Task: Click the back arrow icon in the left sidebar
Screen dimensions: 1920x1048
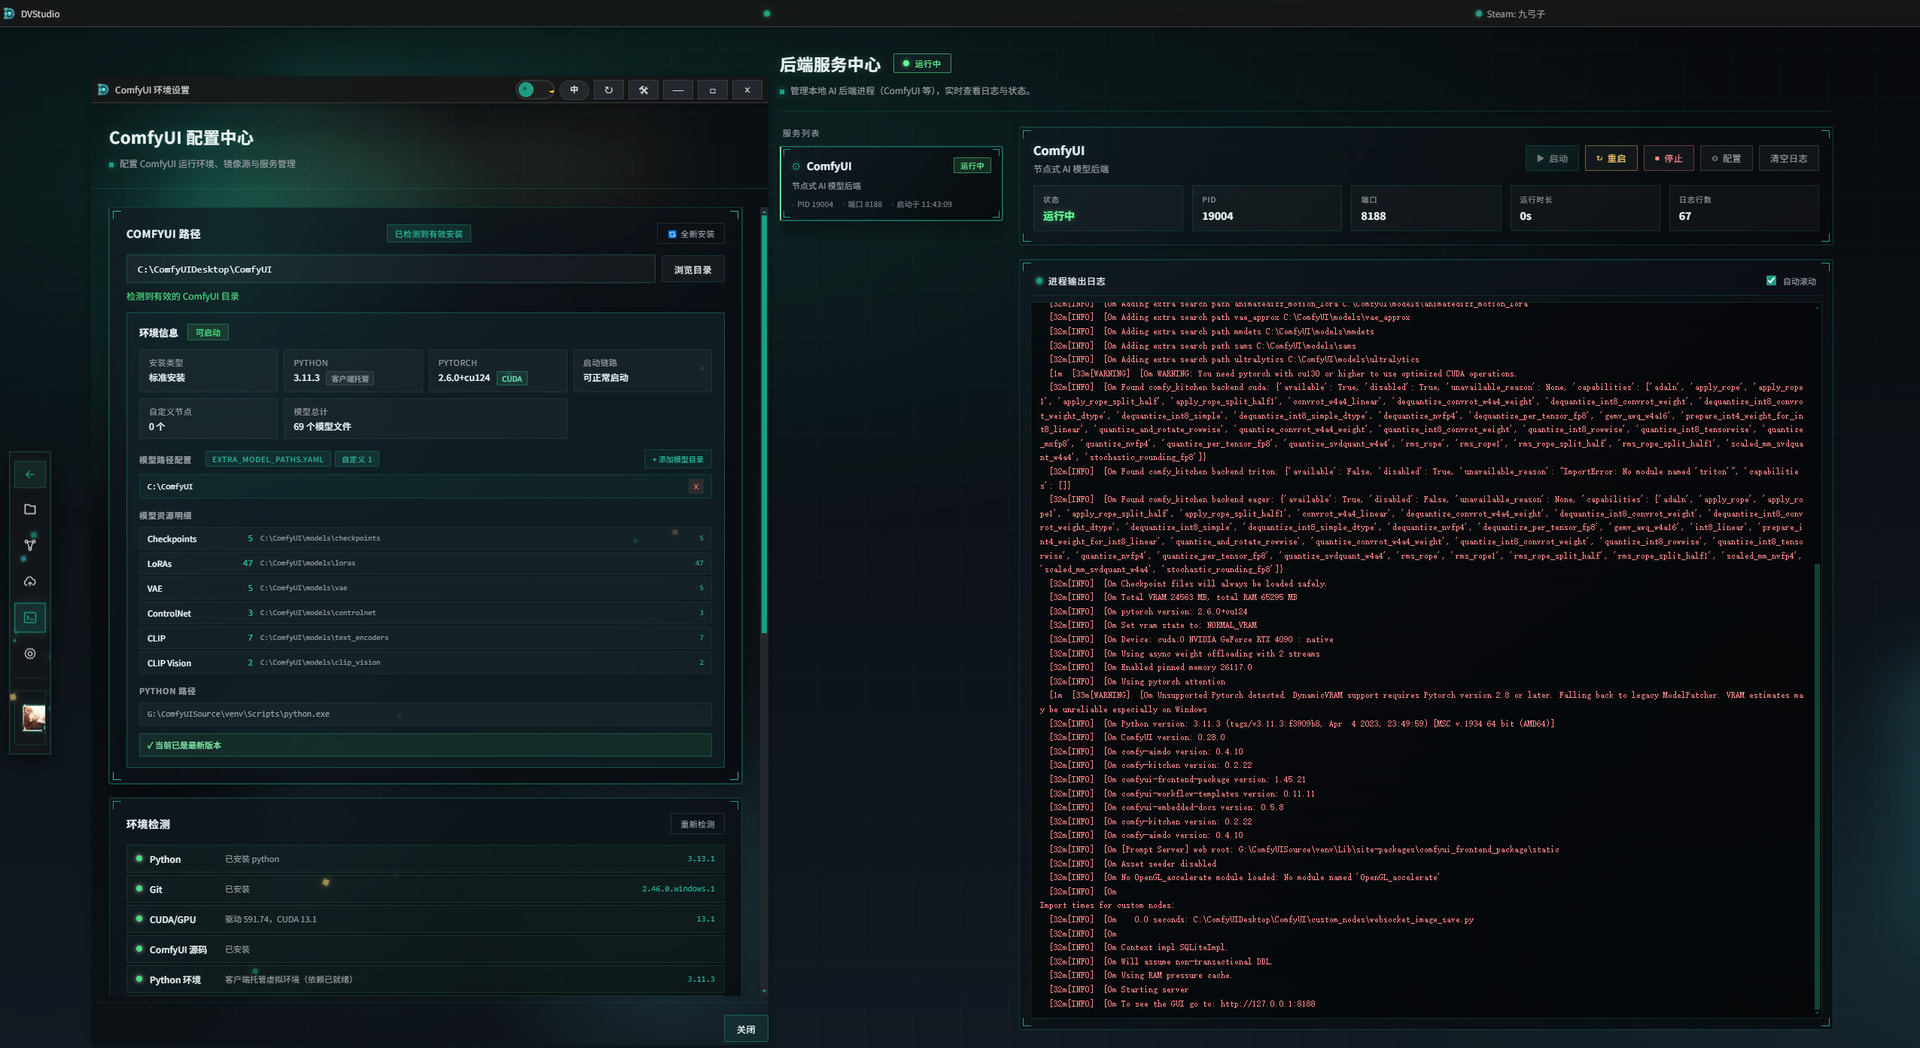Action: pos(30,474)
